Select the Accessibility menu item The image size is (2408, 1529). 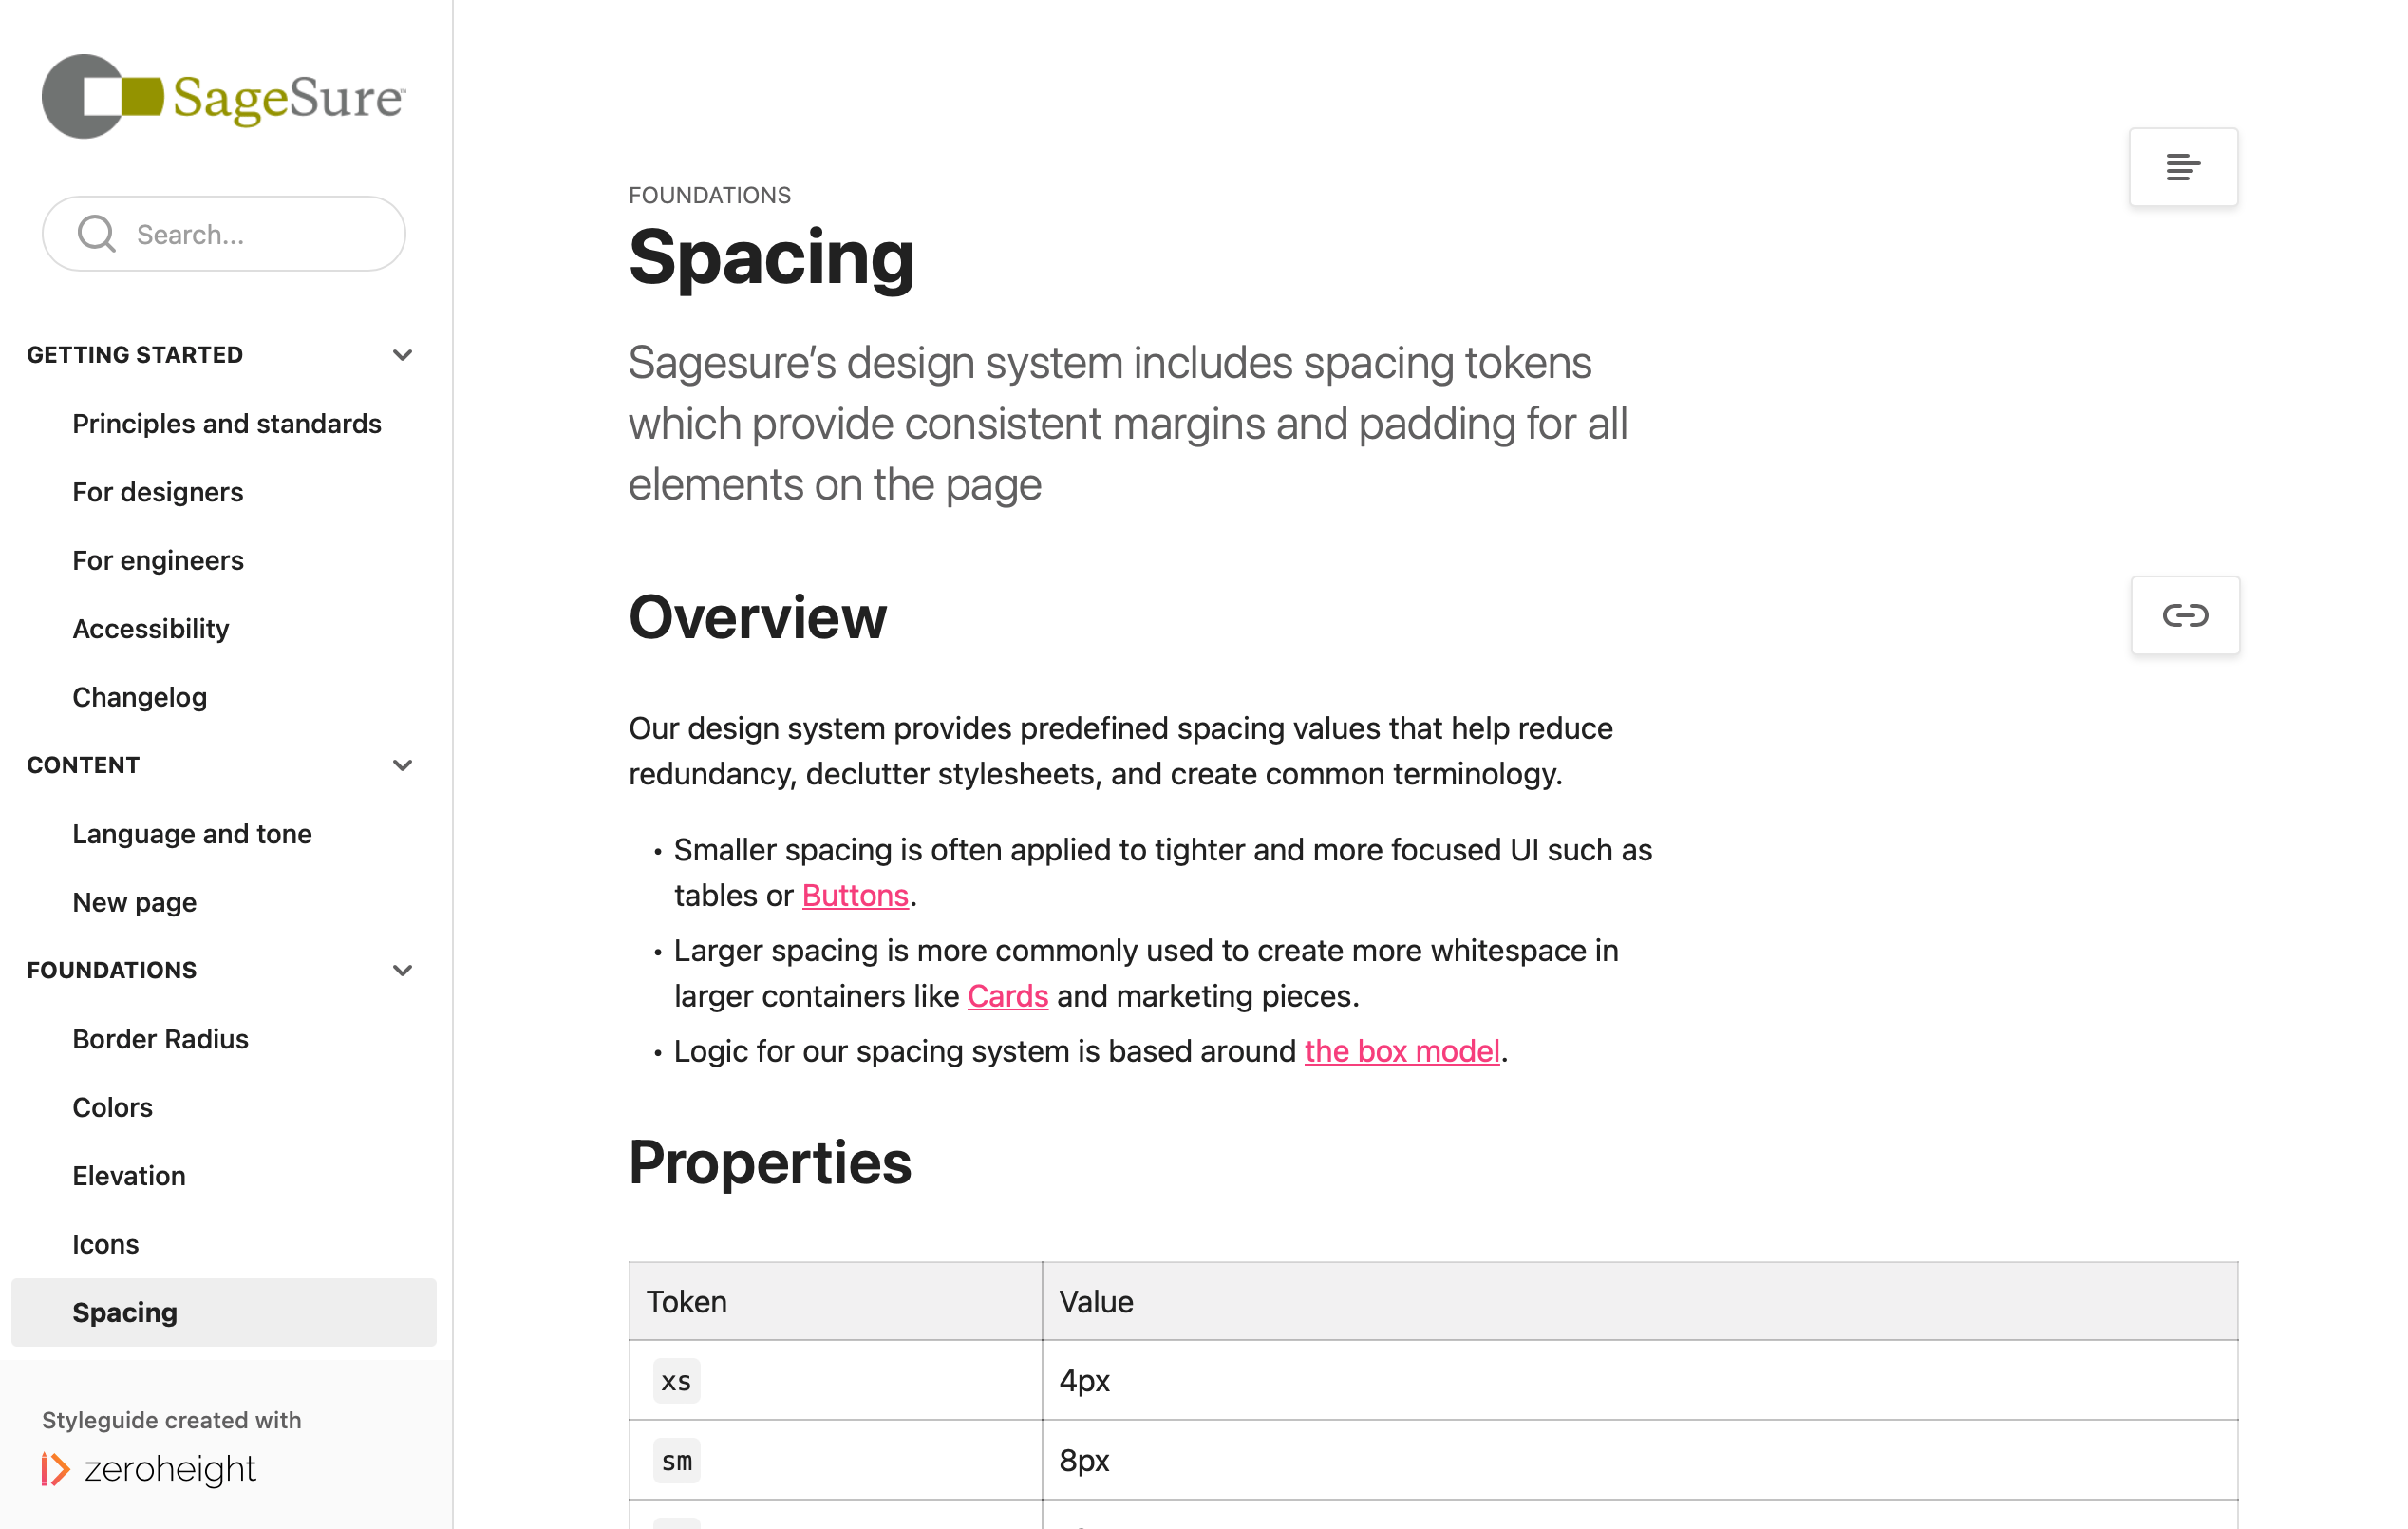[x=149, y=629]
